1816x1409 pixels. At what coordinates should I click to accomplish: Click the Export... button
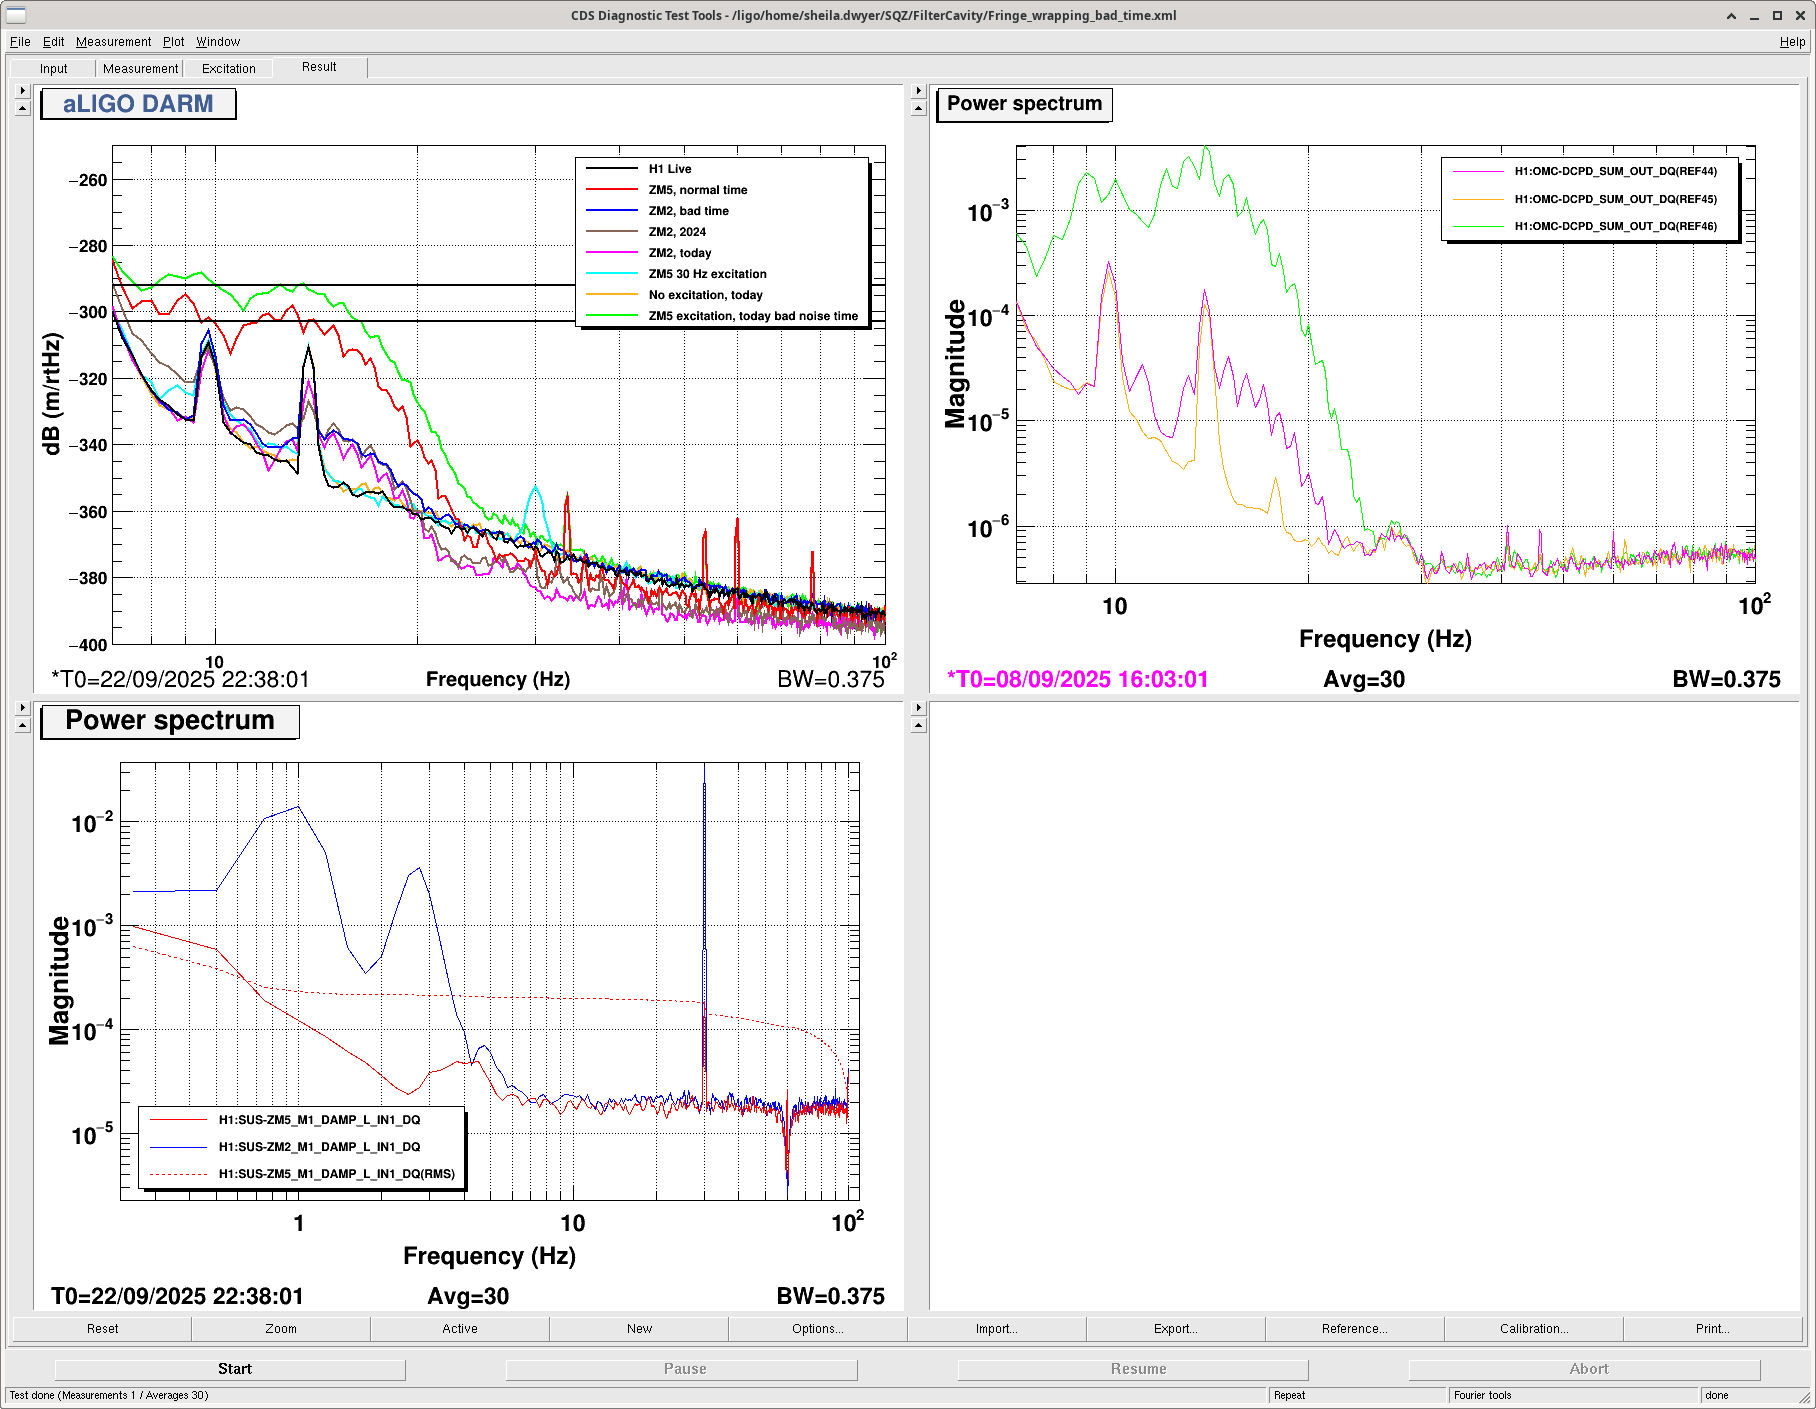[x=1175, y=1329]
